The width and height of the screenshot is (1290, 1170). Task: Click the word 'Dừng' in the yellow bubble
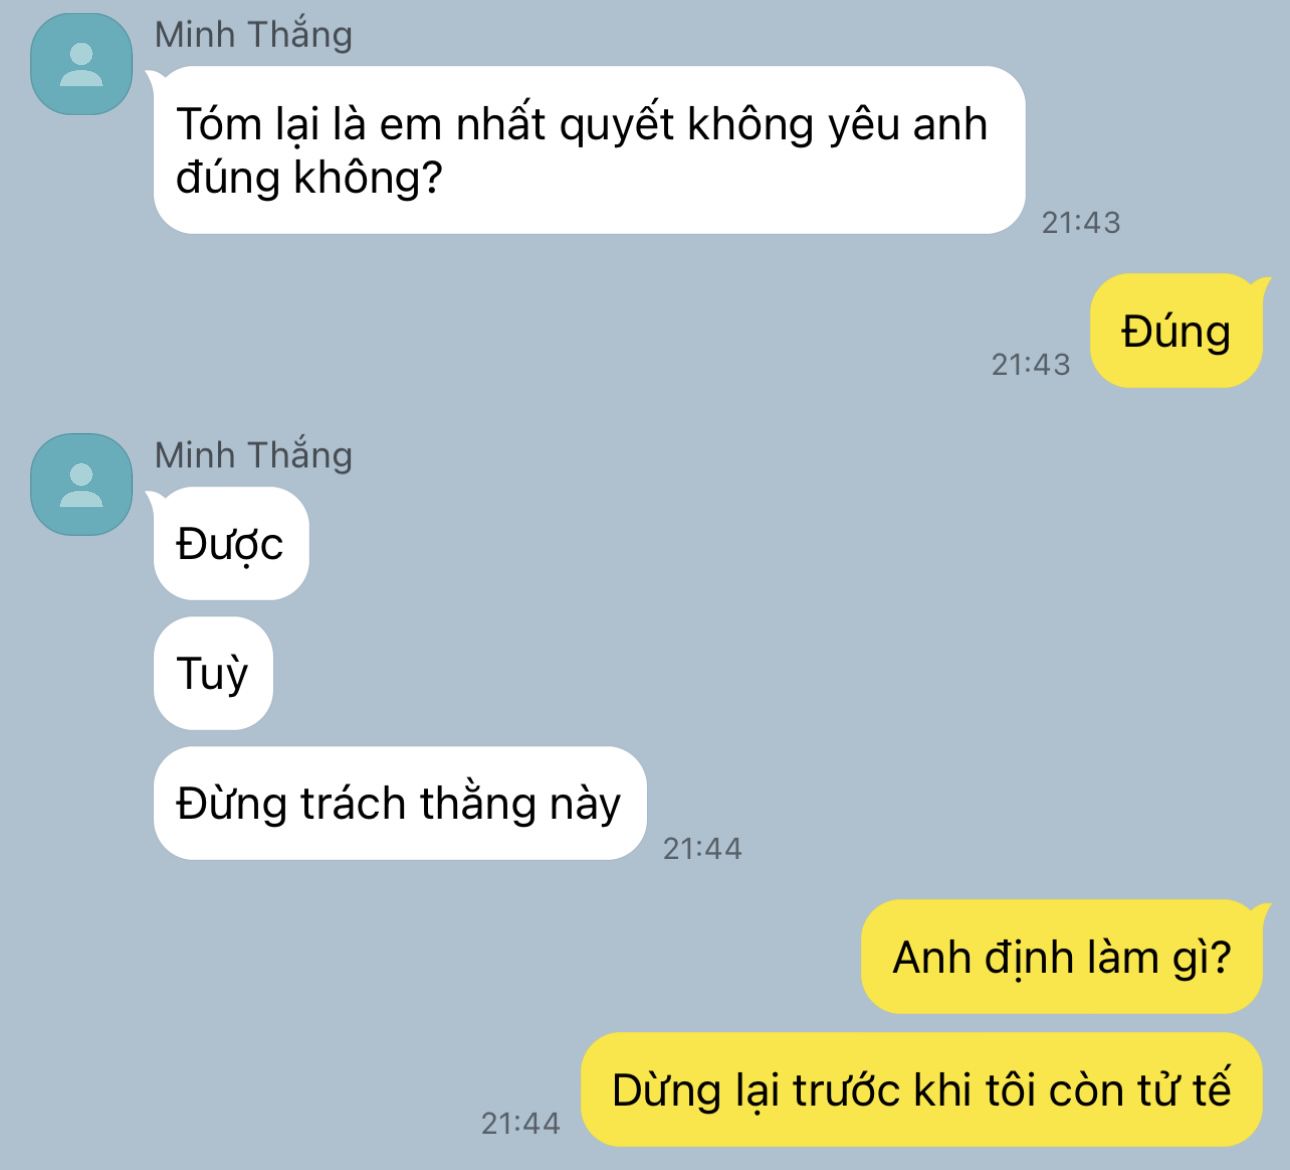tap(666, 1090)
